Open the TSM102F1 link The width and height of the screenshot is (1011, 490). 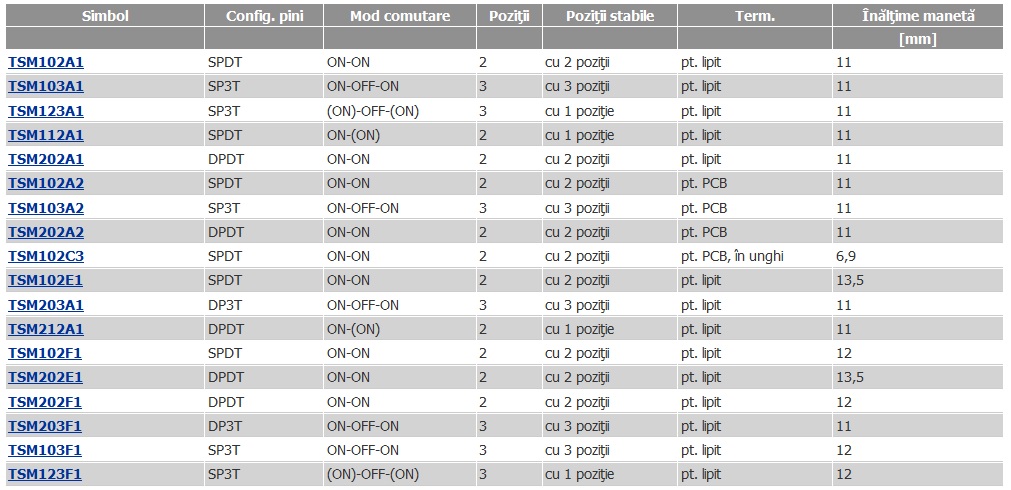coord(45,353)
